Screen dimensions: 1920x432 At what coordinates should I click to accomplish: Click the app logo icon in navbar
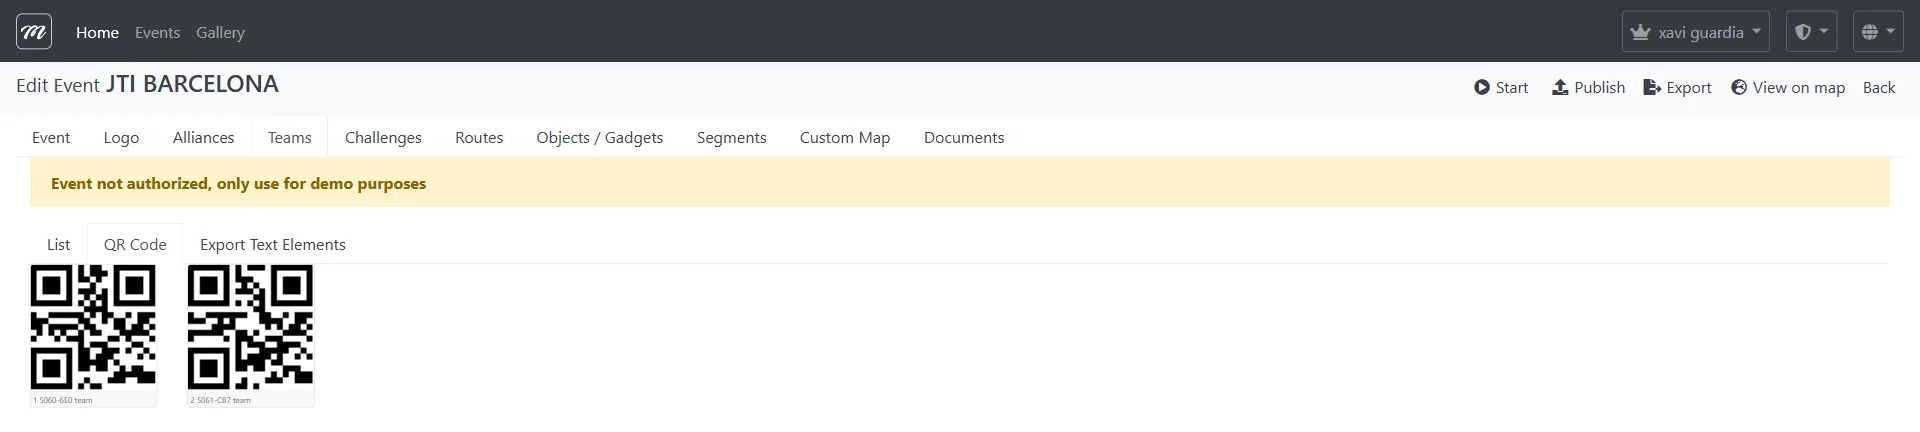(34, 32)
